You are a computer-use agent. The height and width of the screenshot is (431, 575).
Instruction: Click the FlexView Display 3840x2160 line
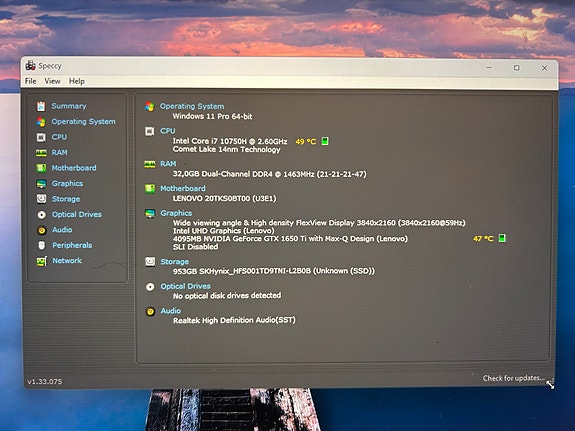point(319,223)
